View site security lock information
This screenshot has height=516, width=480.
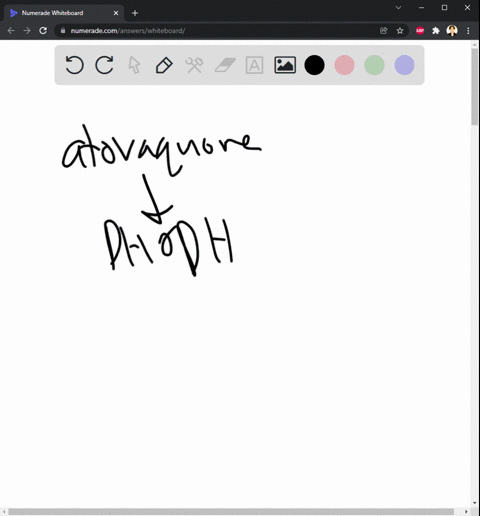point(63,31)
